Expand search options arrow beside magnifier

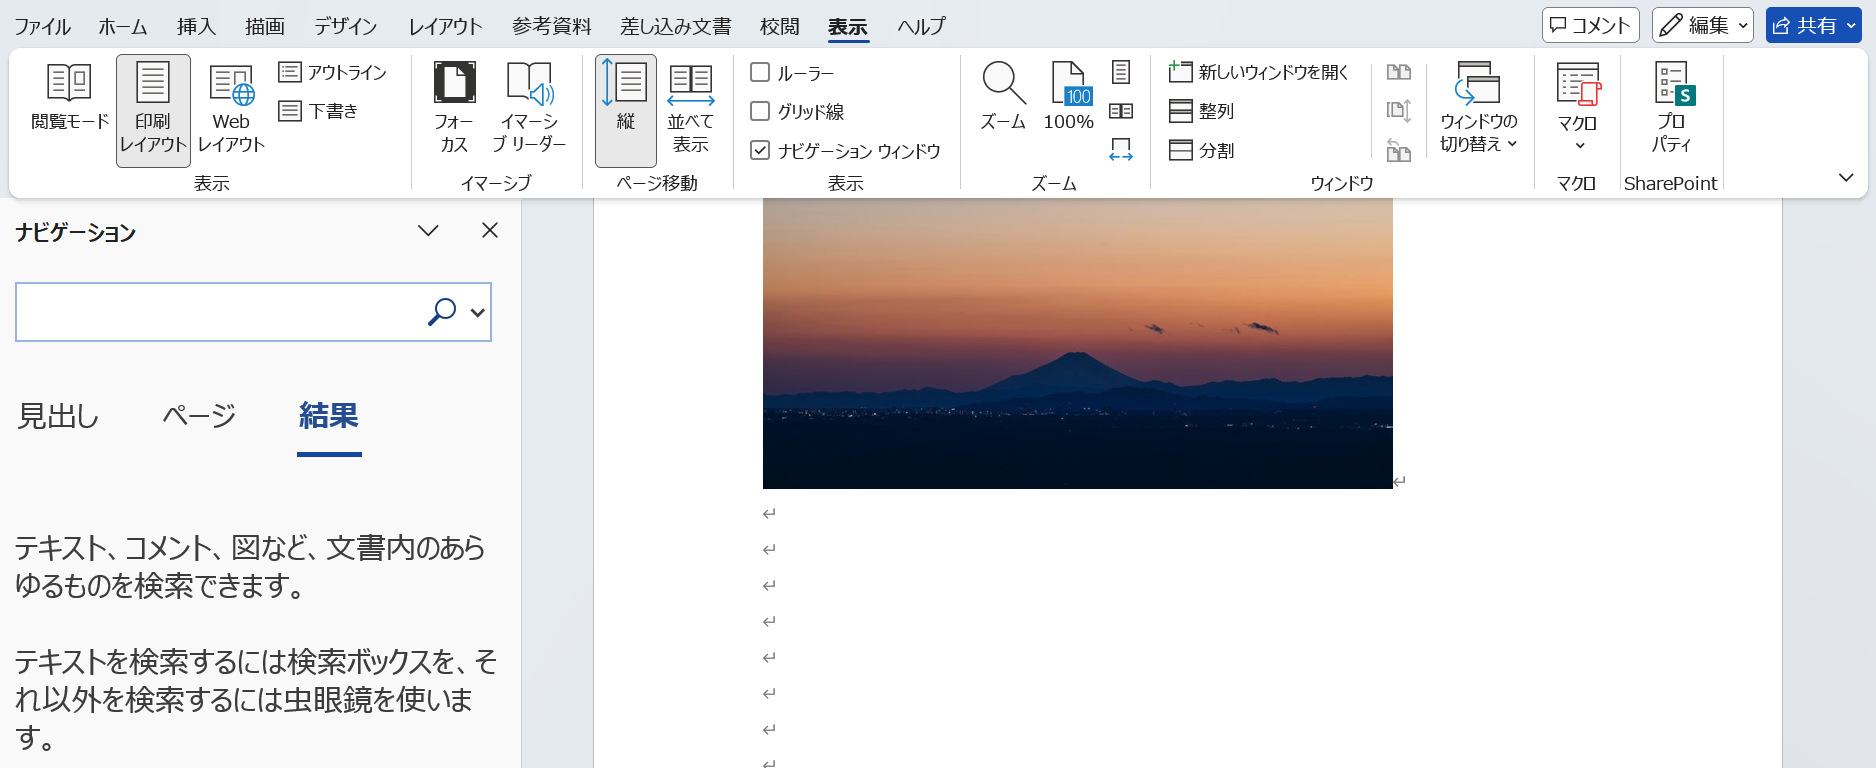(x=478, y=313)
